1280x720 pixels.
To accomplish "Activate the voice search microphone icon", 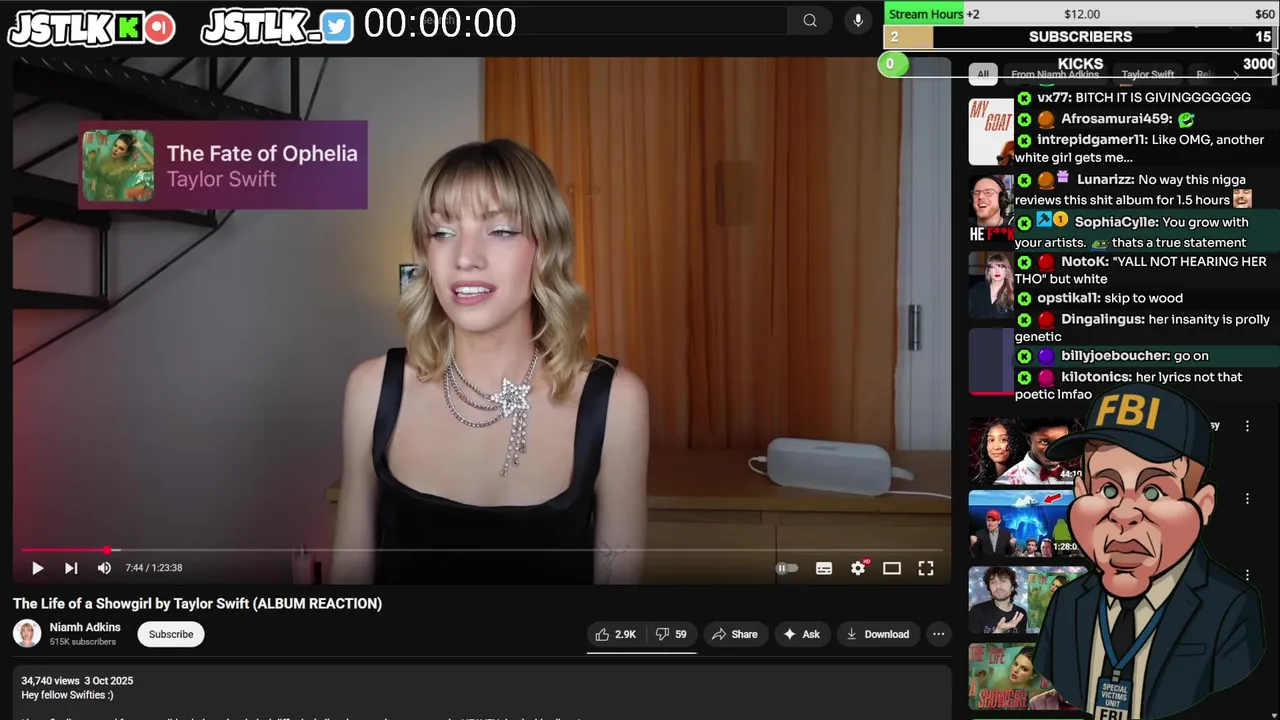I will (x=858, y=21).
